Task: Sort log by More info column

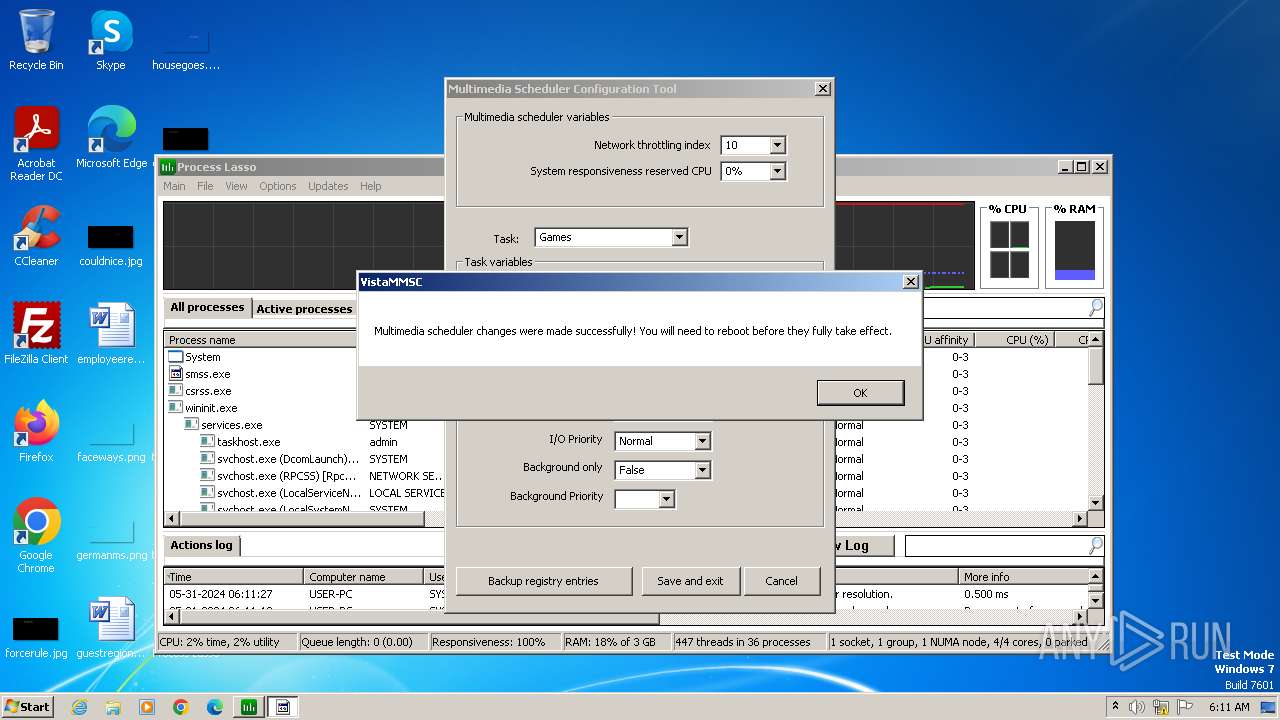Action: coord(1021,577)
